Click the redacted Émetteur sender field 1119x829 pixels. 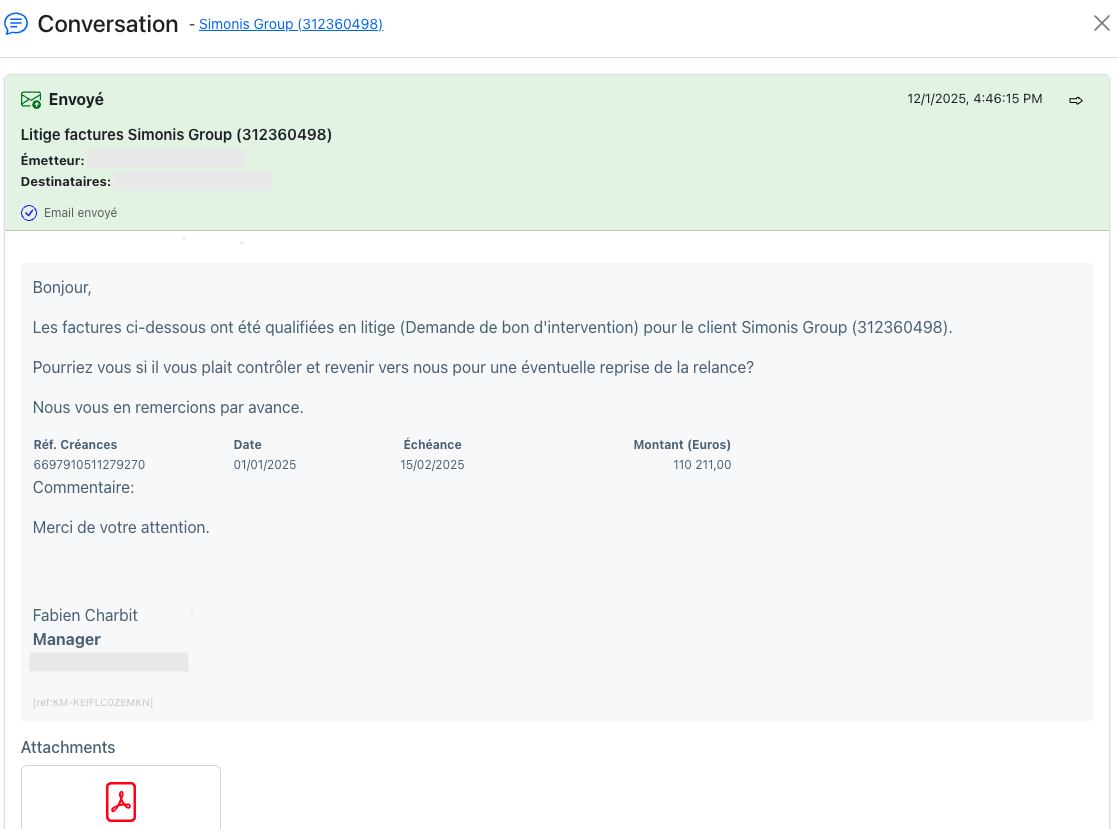tap(166, 159)
